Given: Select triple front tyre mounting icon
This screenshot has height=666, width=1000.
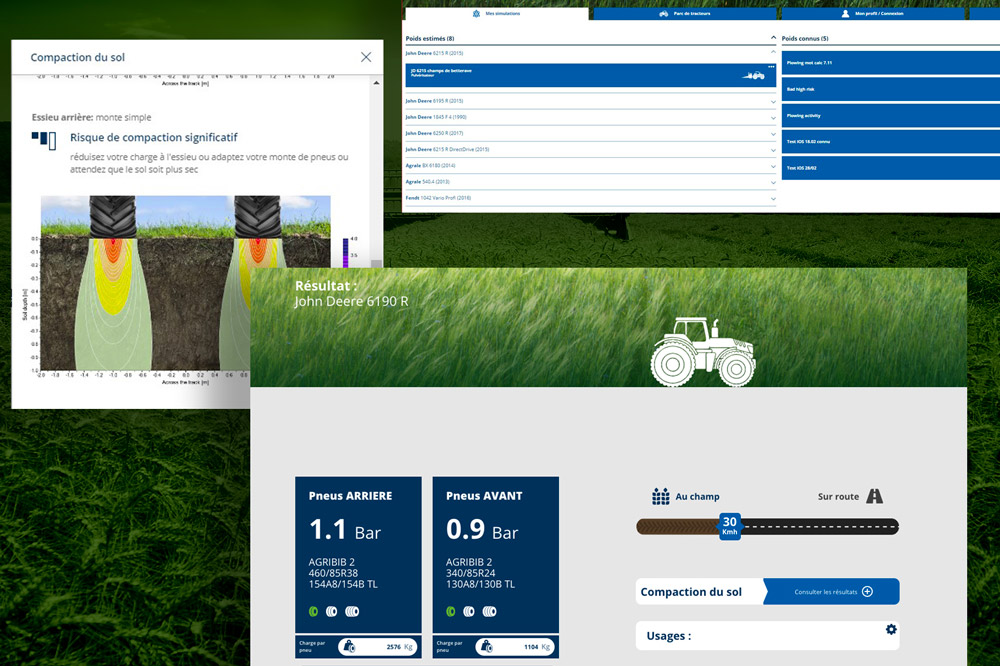Looking at the screenshot, I should (489, 611).
